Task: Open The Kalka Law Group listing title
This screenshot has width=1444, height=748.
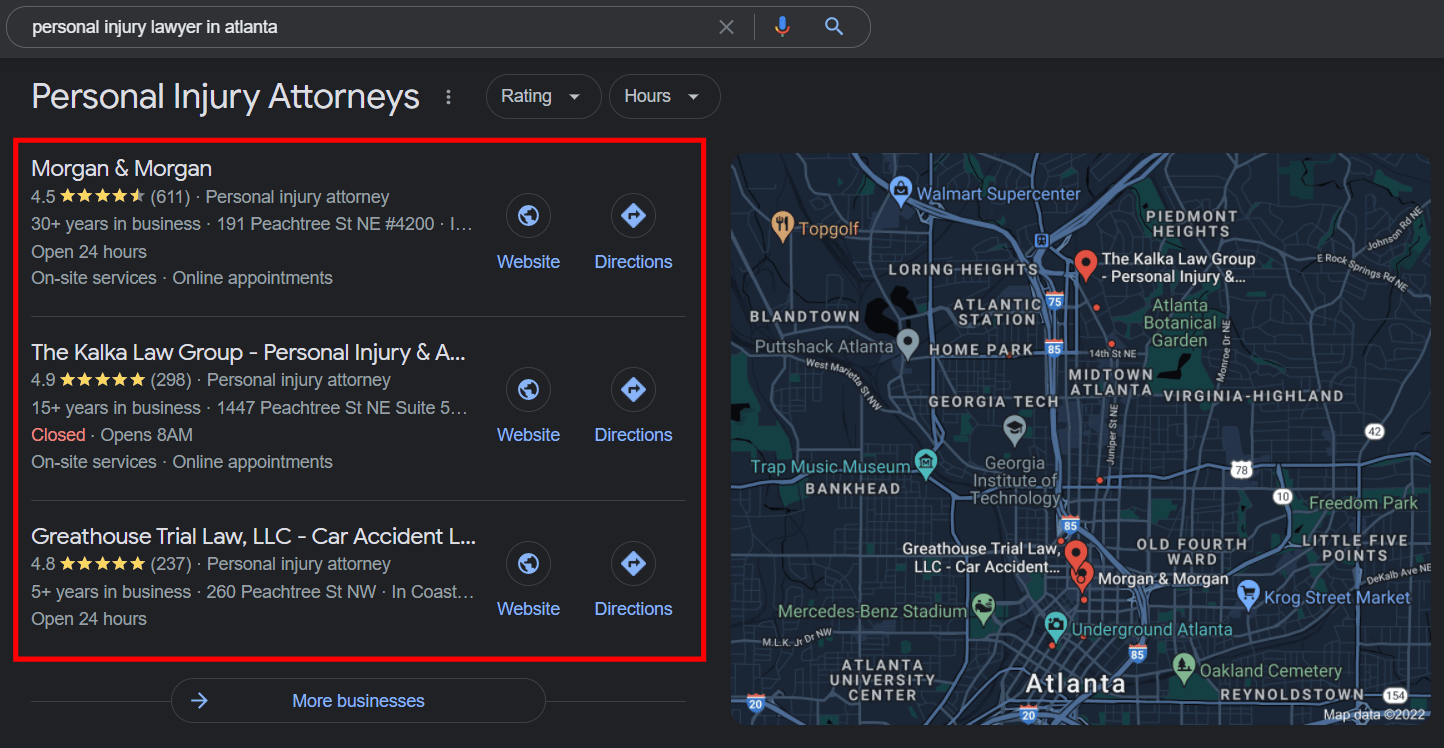Action: [x=249, y=352]
